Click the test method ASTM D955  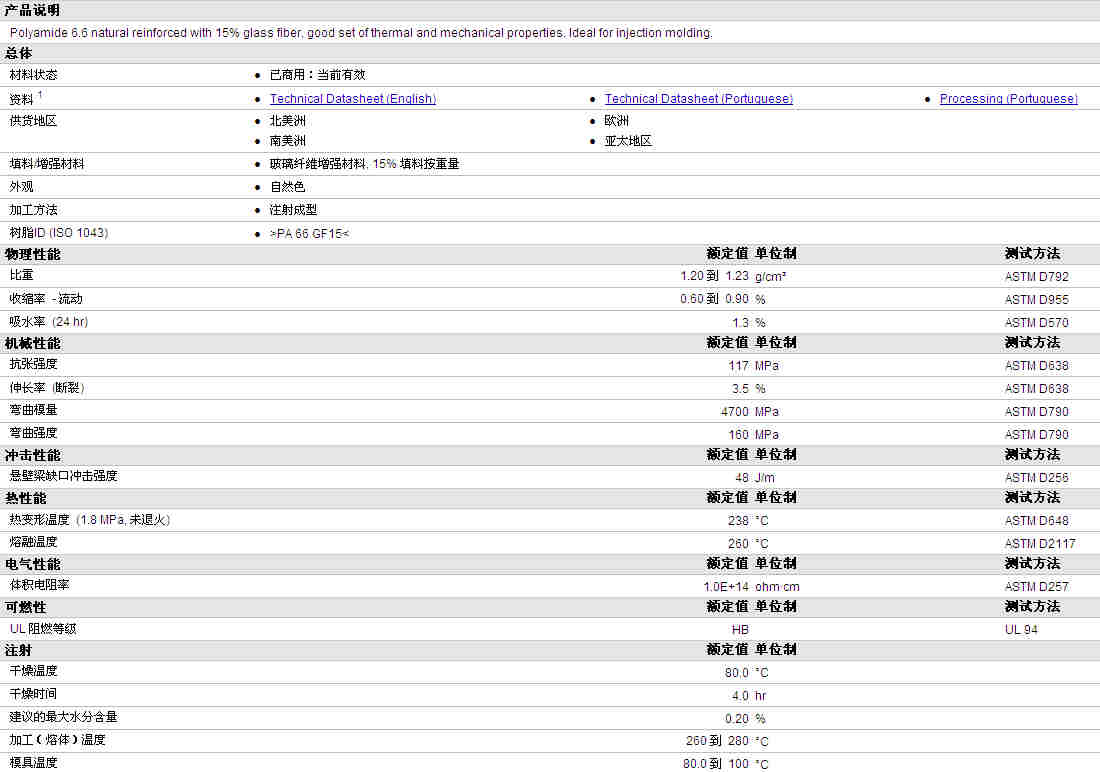tap(1037, 300)
